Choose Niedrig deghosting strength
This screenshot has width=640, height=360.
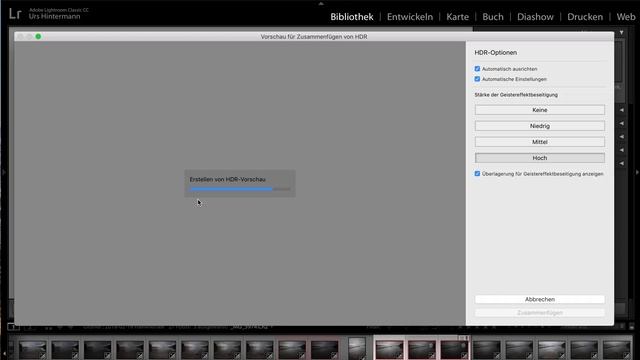[540, 126]
